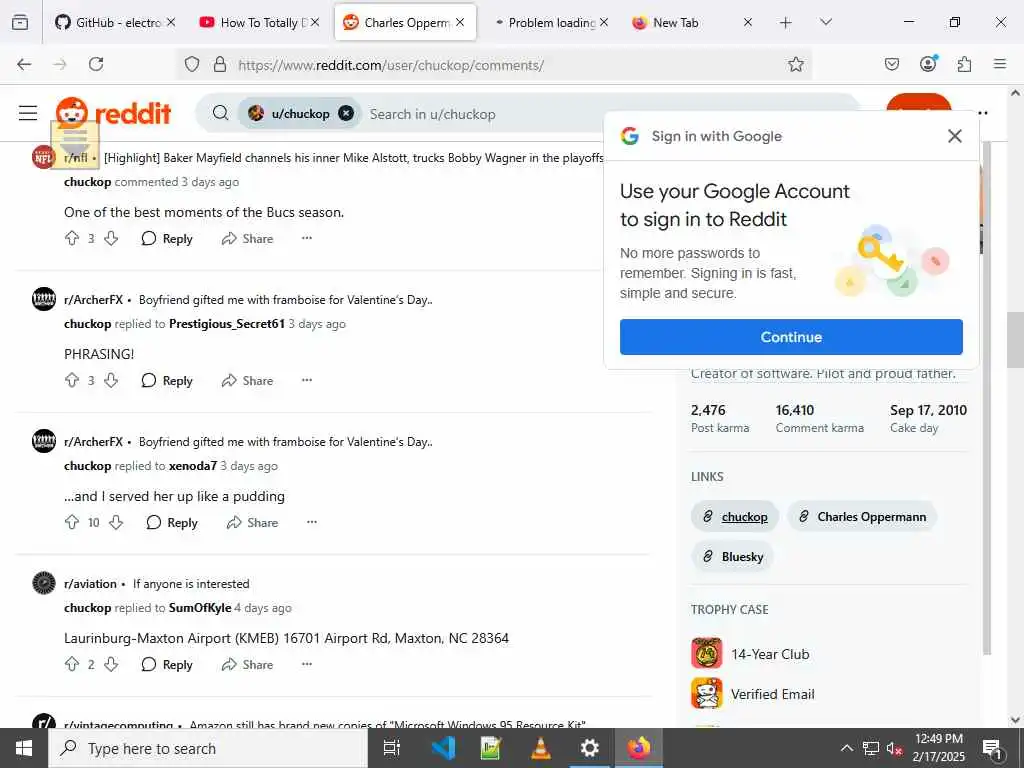Open the Save to Pocket icon
Image resolution: width=1024 pixels, height=768 pixels.
point(891,64)
